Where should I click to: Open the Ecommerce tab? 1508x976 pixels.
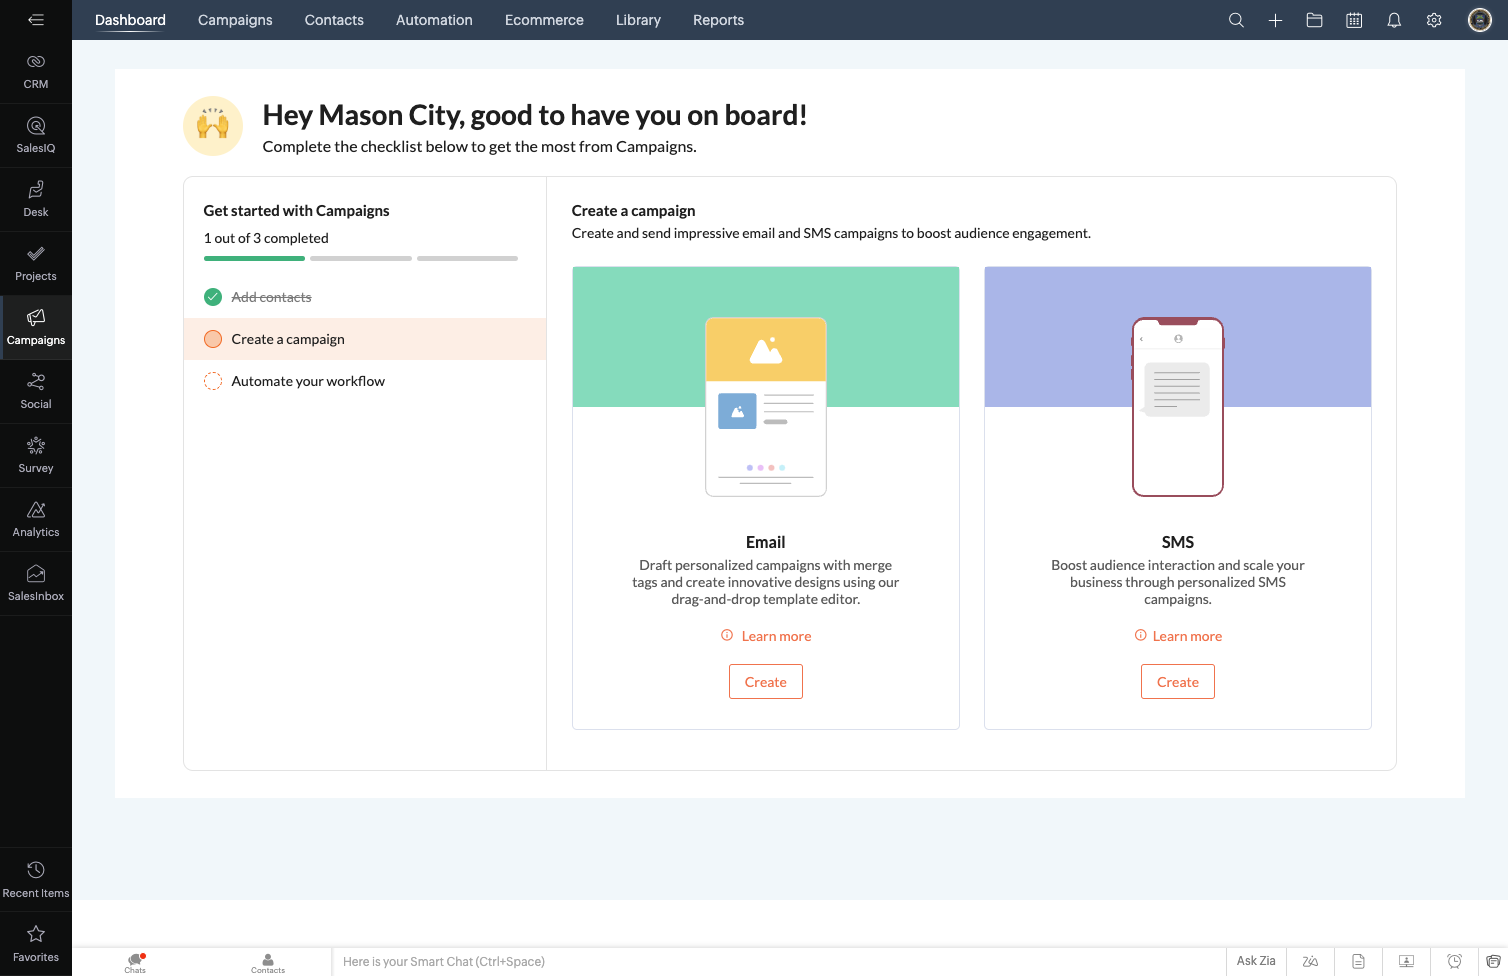coord(544,20)
